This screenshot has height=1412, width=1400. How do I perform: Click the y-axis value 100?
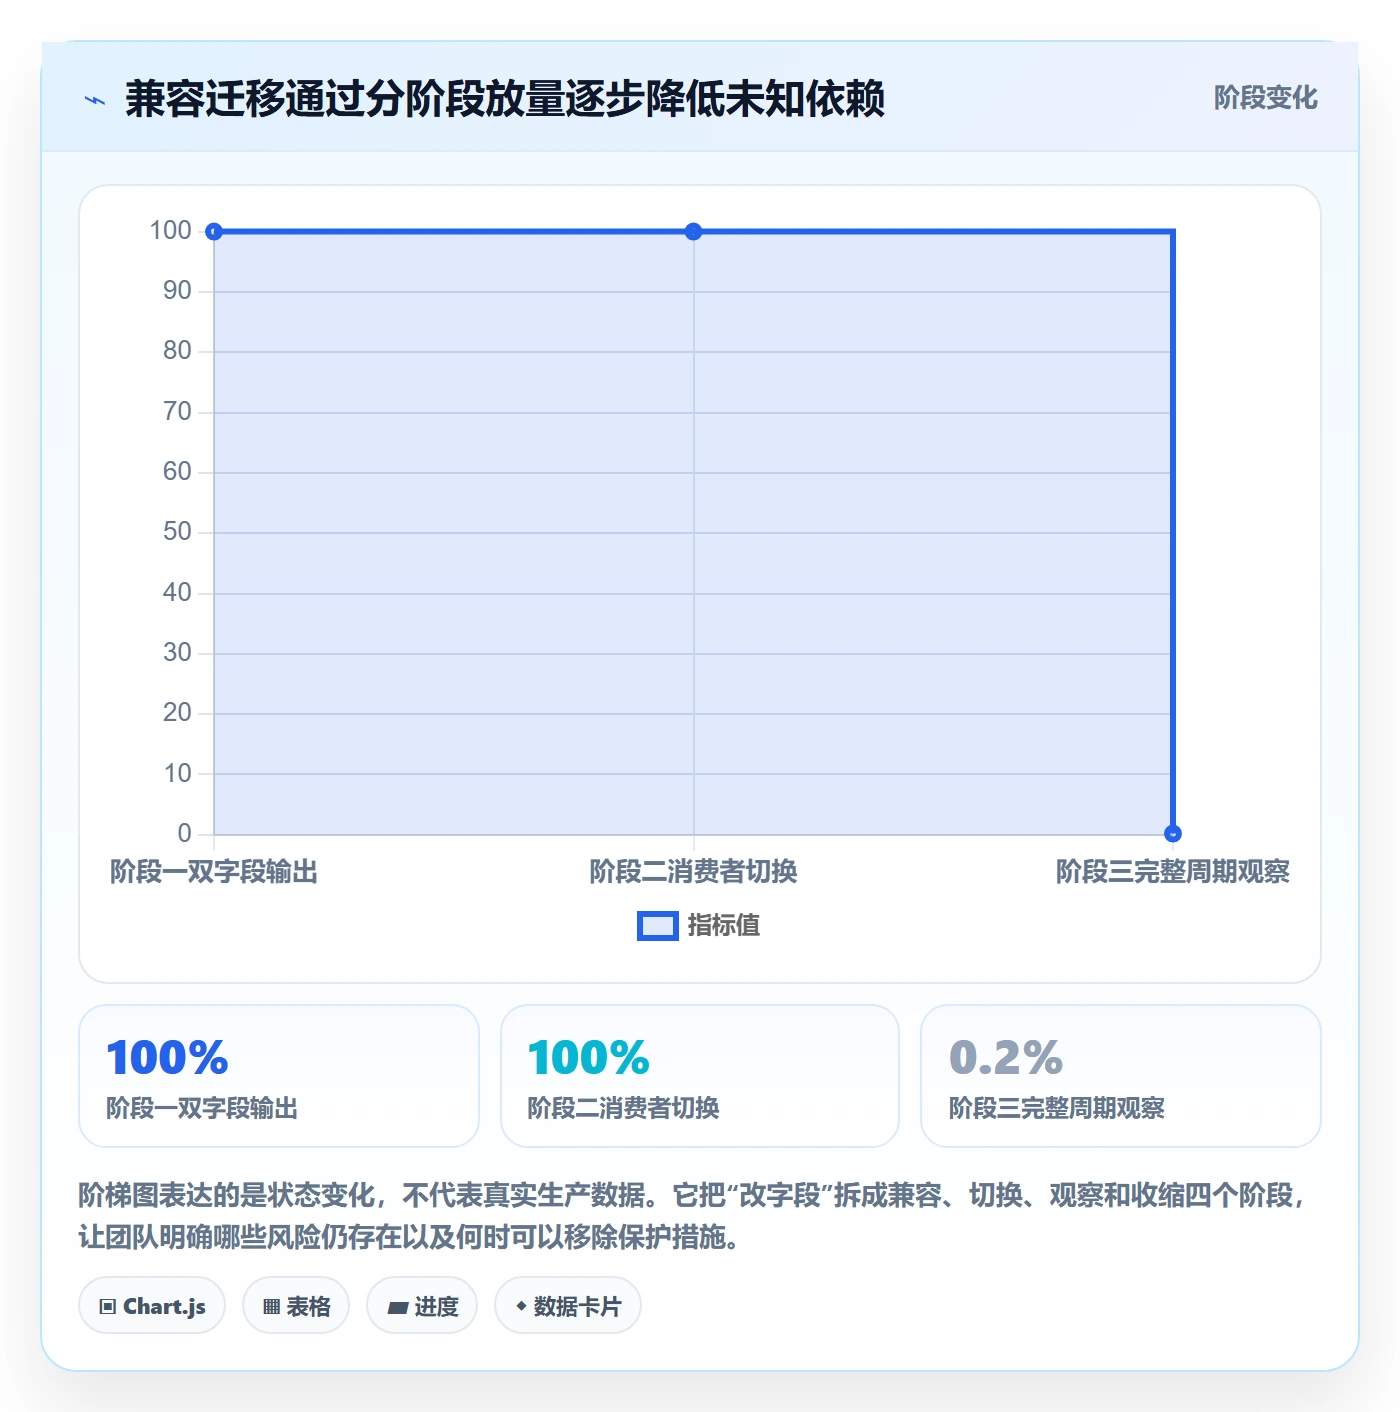point(170,231)
